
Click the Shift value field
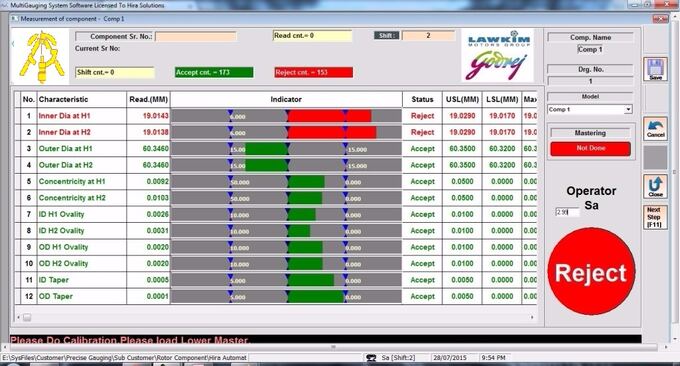(428, 36)
